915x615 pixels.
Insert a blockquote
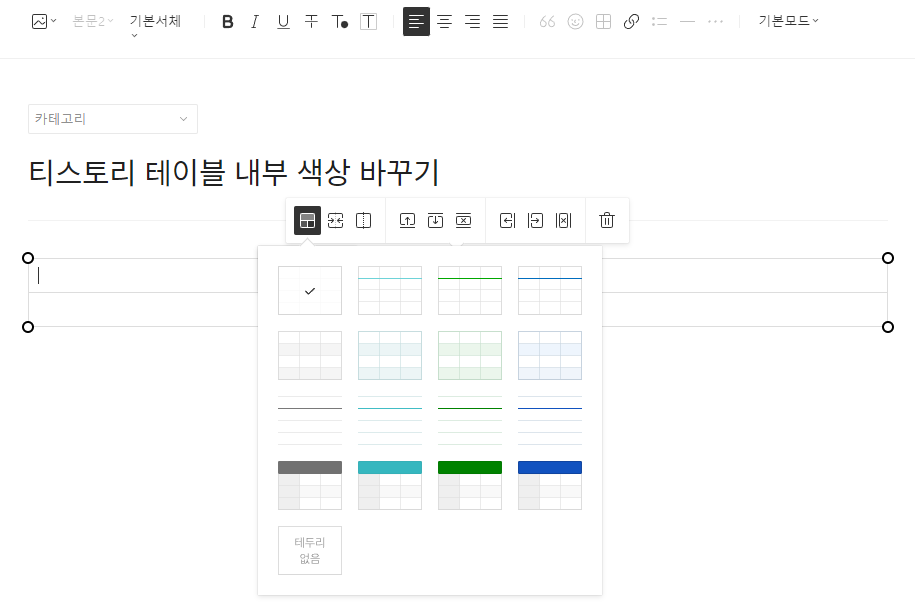[547, 22]
